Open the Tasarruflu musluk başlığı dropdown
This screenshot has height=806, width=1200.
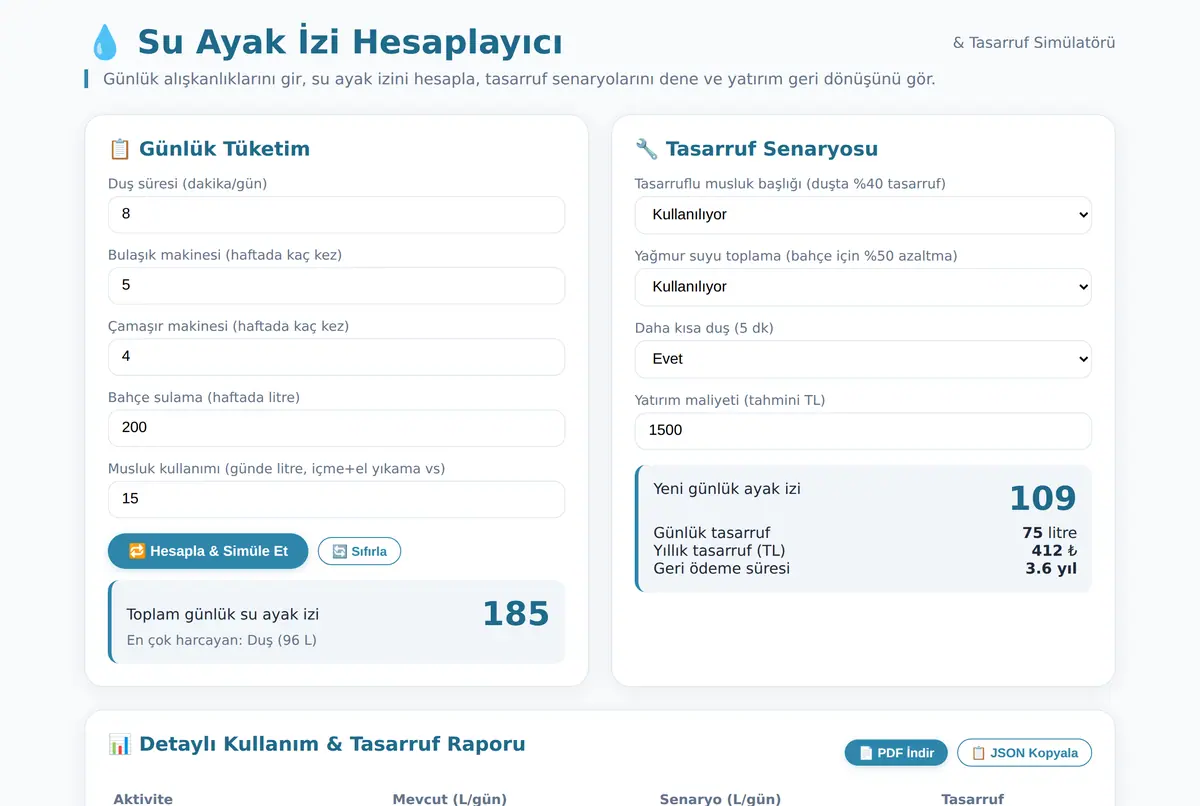[863, 215]
